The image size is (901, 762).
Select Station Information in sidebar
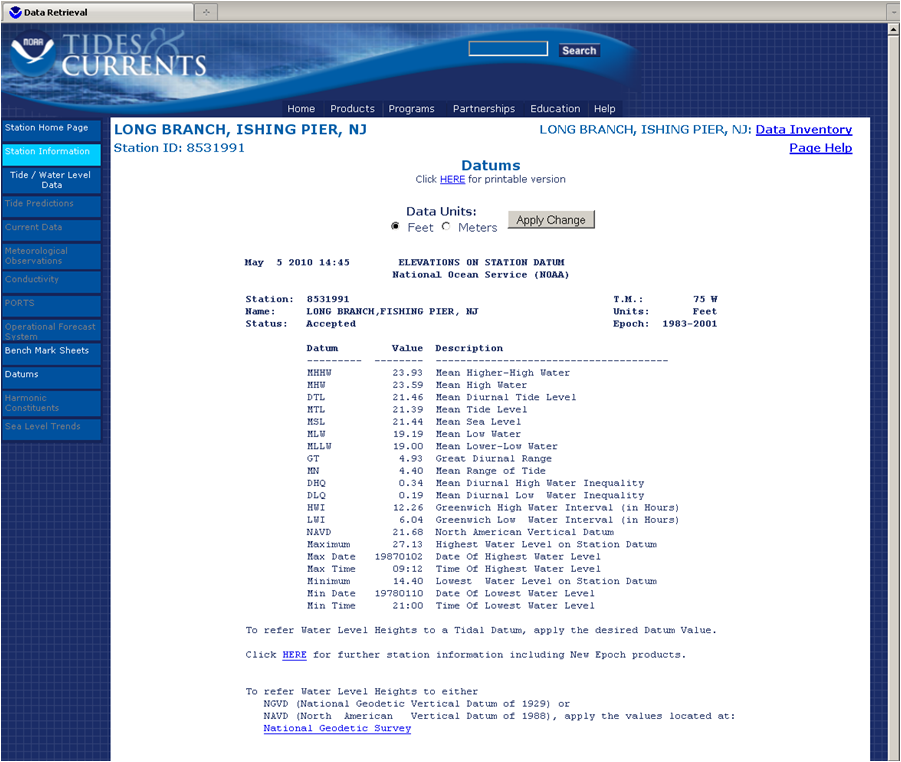point(51,154)
